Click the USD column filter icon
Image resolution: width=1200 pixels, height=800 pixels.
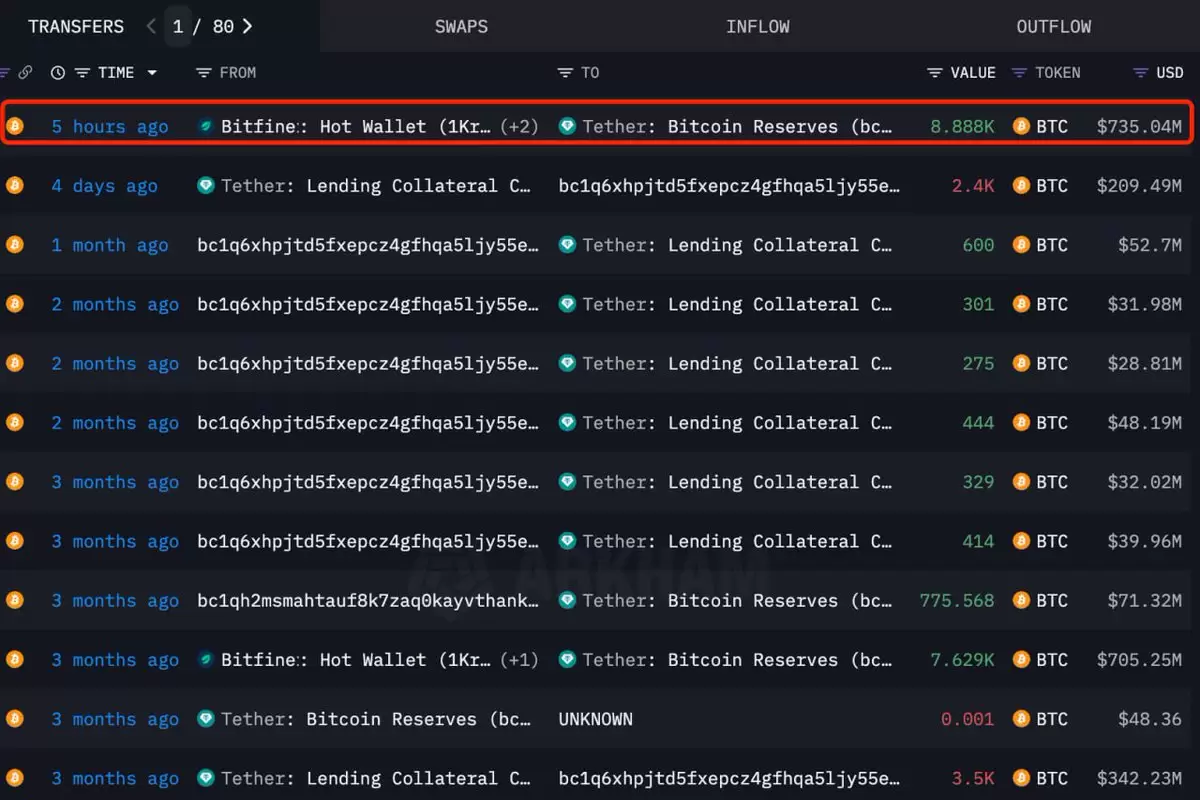[1140, 73]
